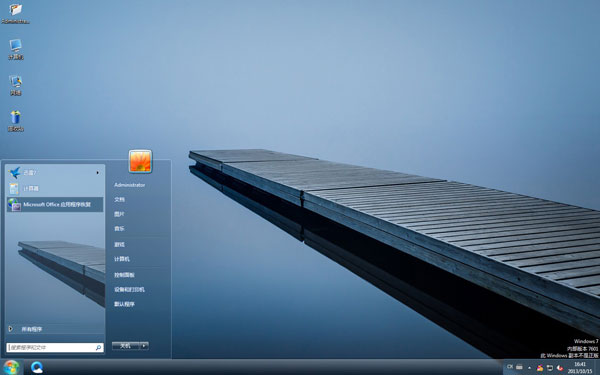Open shutdown options arrow next to 关机
Viewport: 600px width, 375px height.
144,346
